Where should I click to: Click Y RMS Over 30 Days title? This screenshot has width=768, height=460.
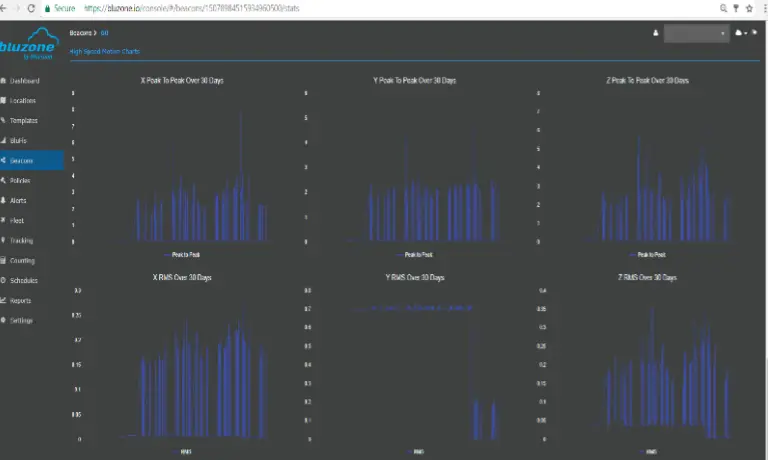pos(415,277)
